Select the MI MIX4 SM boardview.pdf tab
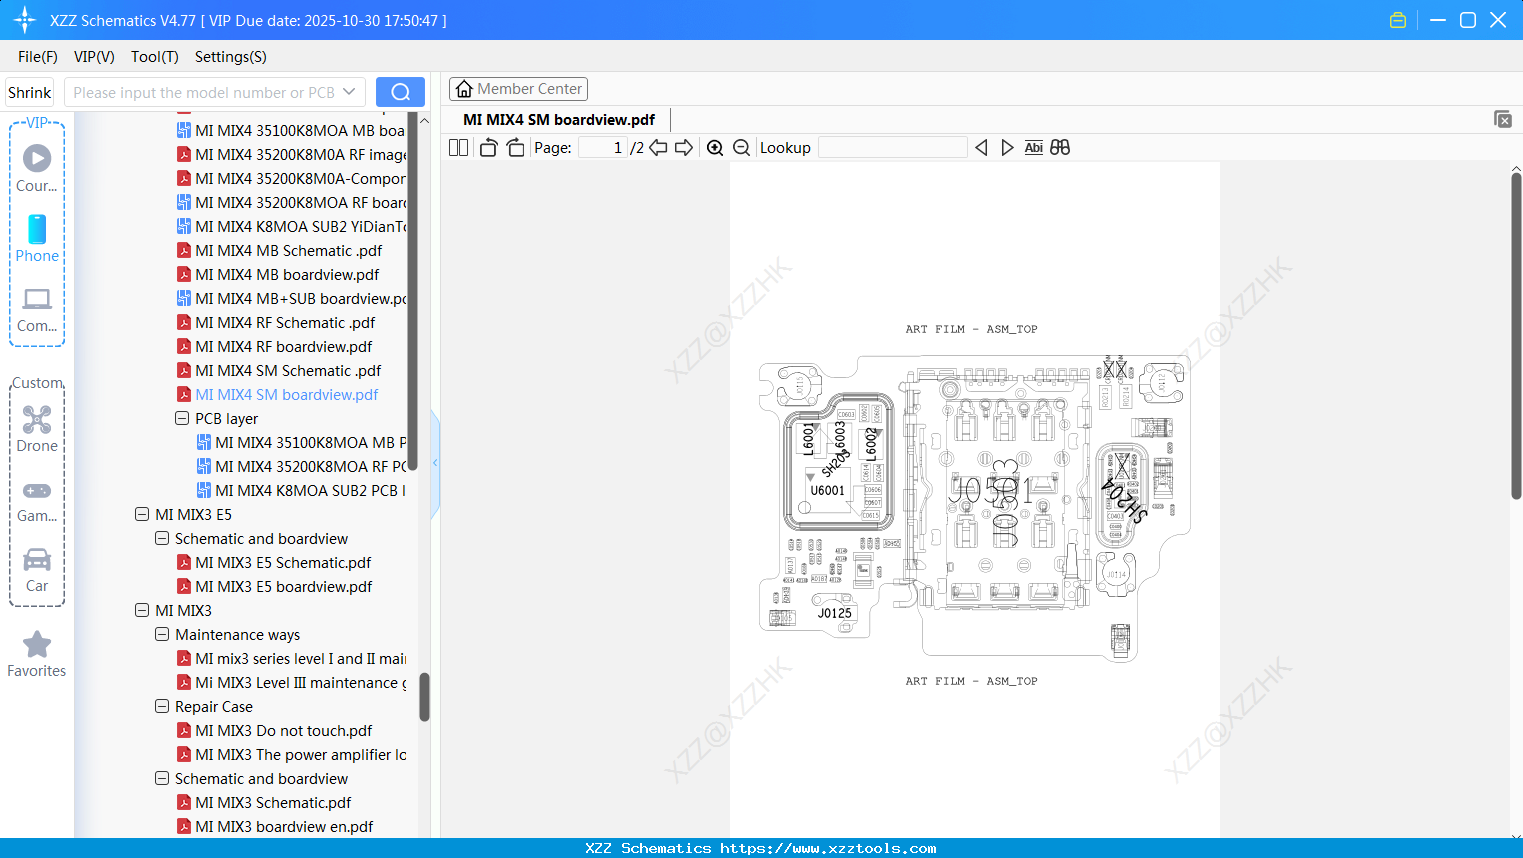The image size is (1523, 858). 559,119
